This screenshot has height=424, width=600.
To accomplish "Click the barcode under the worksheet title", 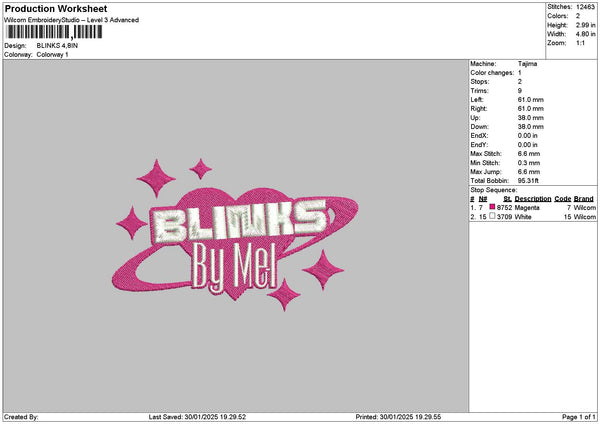I will [x=54, y=32].
